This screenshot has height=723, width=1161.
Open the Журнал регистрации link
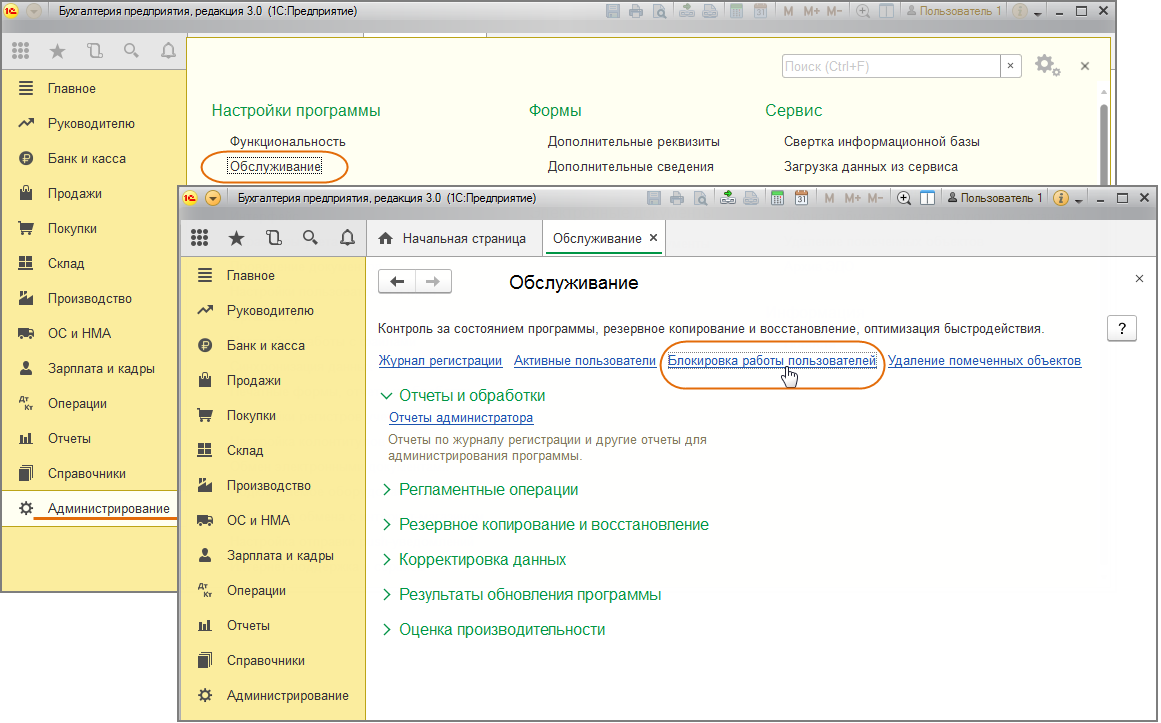click(x=440, y=361)
